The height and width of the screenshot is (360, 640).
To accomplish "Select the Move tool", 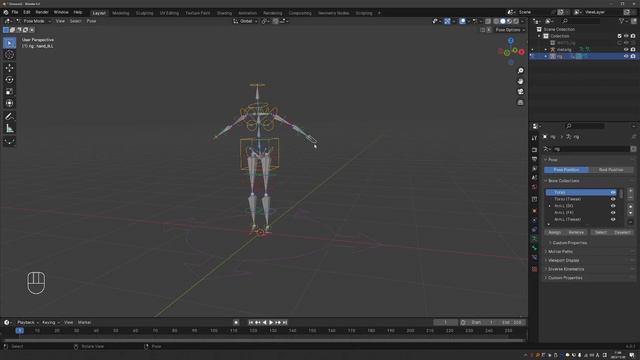I will click(x=9, y=68).
